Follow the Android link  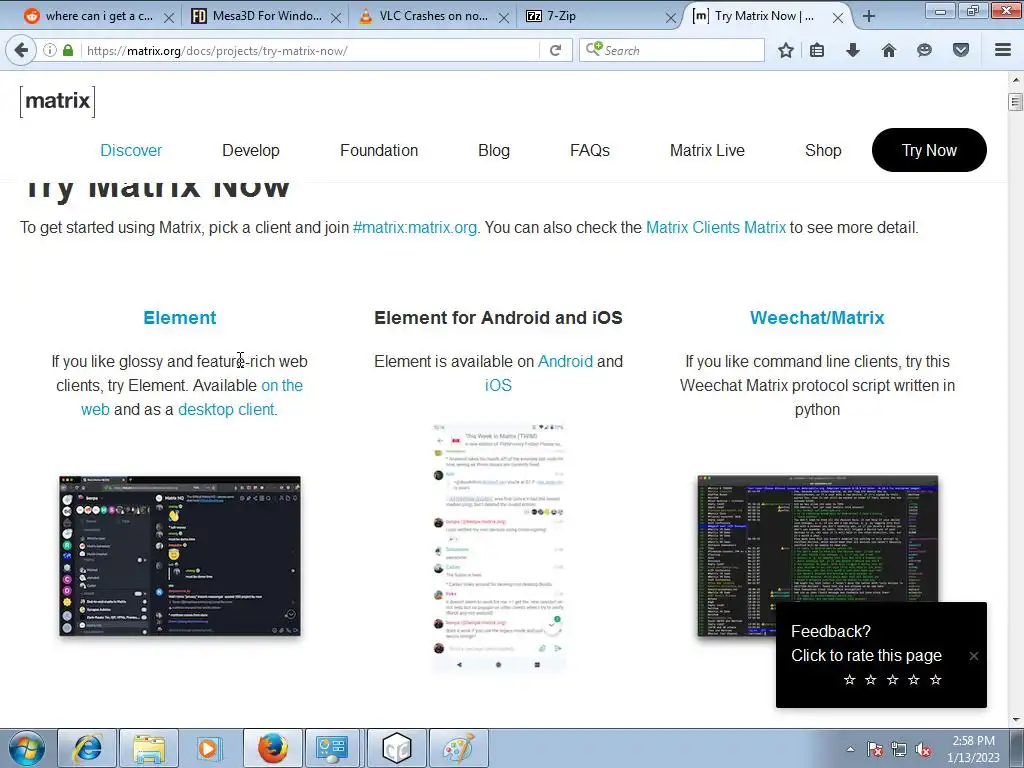[x=566, y=361]
